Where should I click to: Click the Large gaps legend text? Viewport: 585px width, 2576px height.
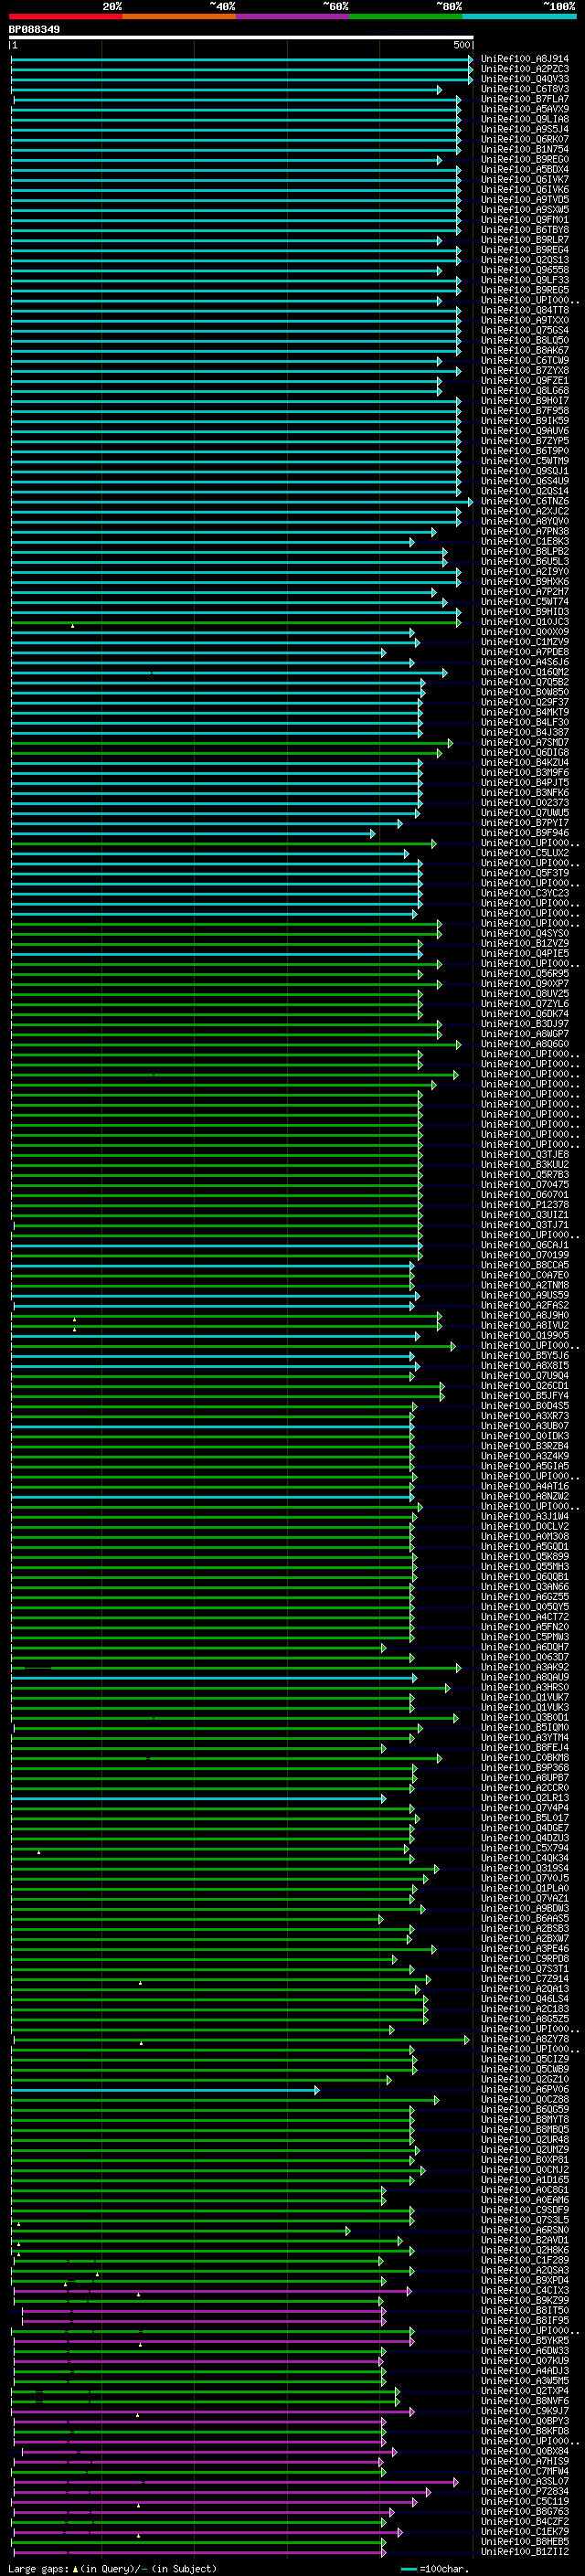pos(112,2569)
